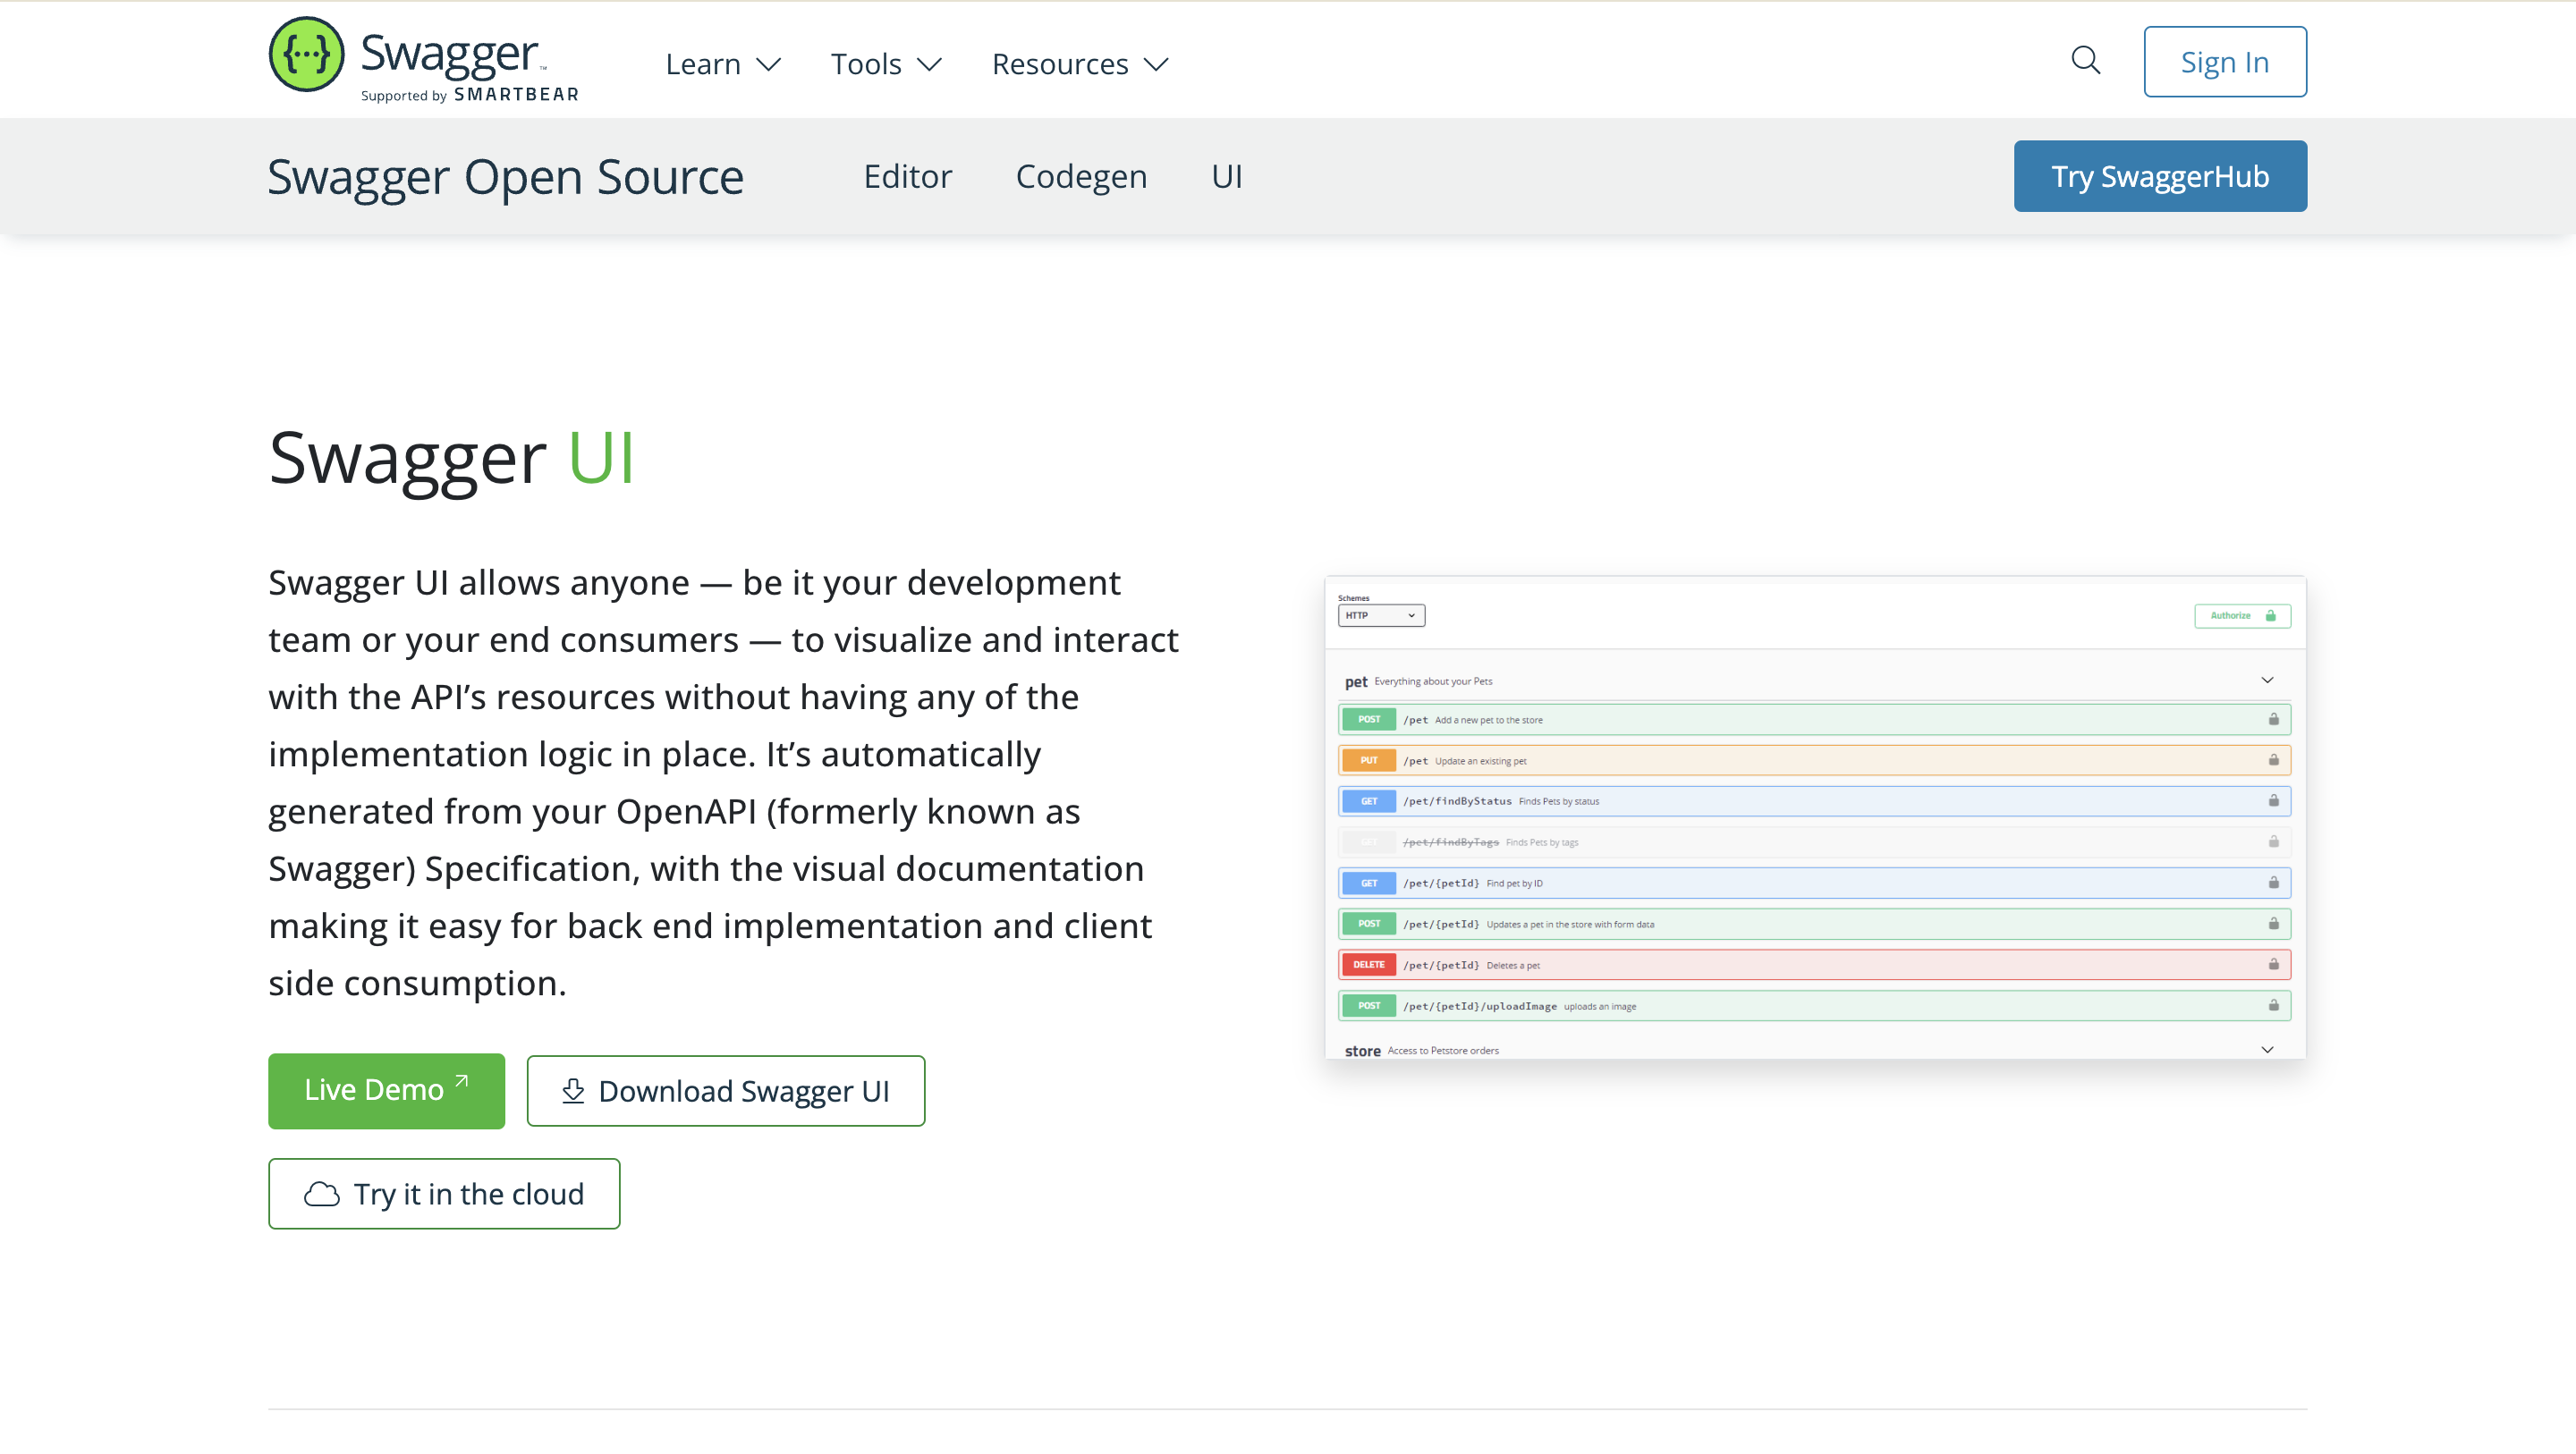Image resolution: width=2576 pixels, height=1454 pixels.
Task: Expand the Learn menu dropdown
Action: [722, 63]
